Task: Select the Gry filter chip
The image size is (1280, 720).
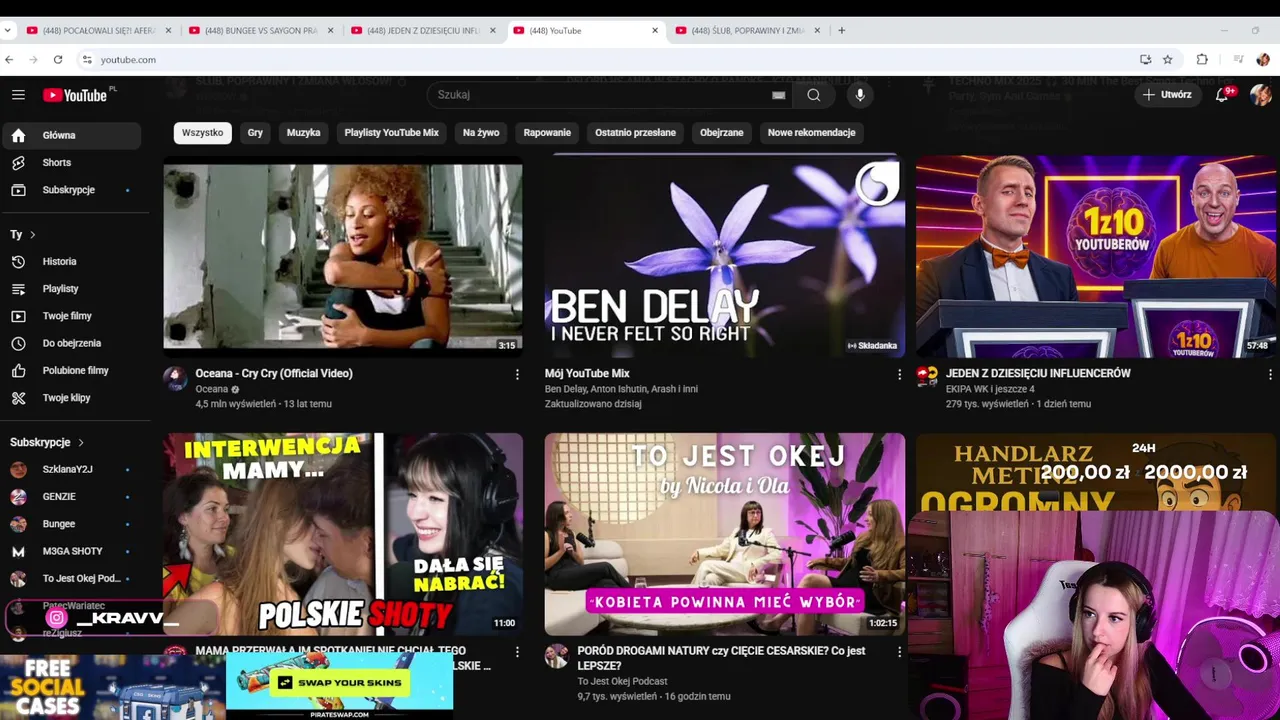Action: pyautogui.click(x=255, y=133)
